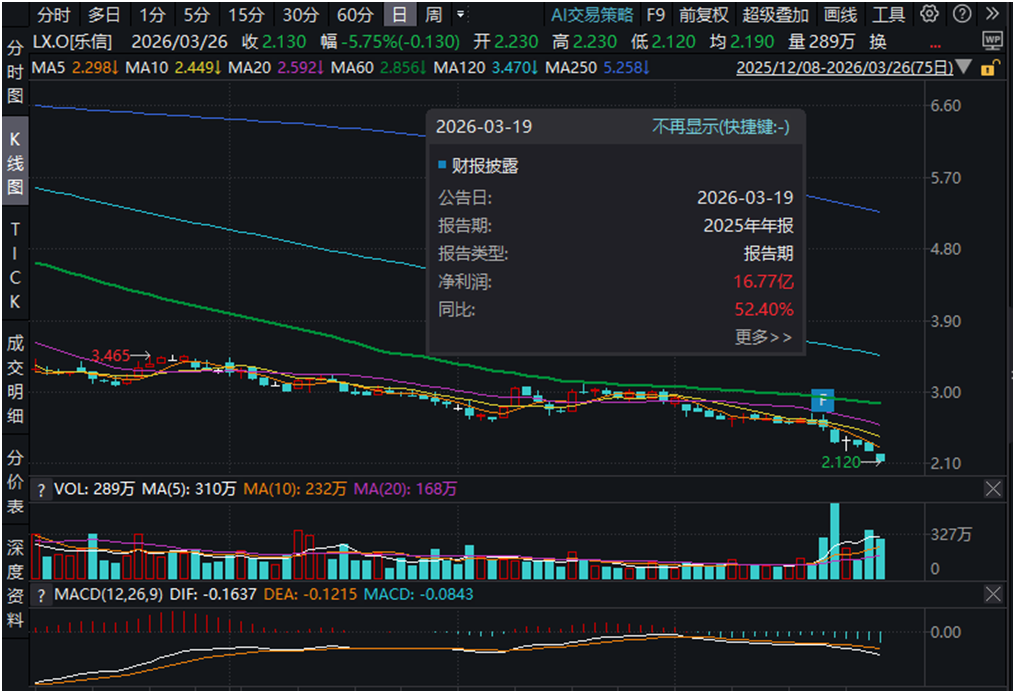Toggle the yellow date range lock icon
The width and height of the screenshot is (1015, 693).
pos(989,68)
